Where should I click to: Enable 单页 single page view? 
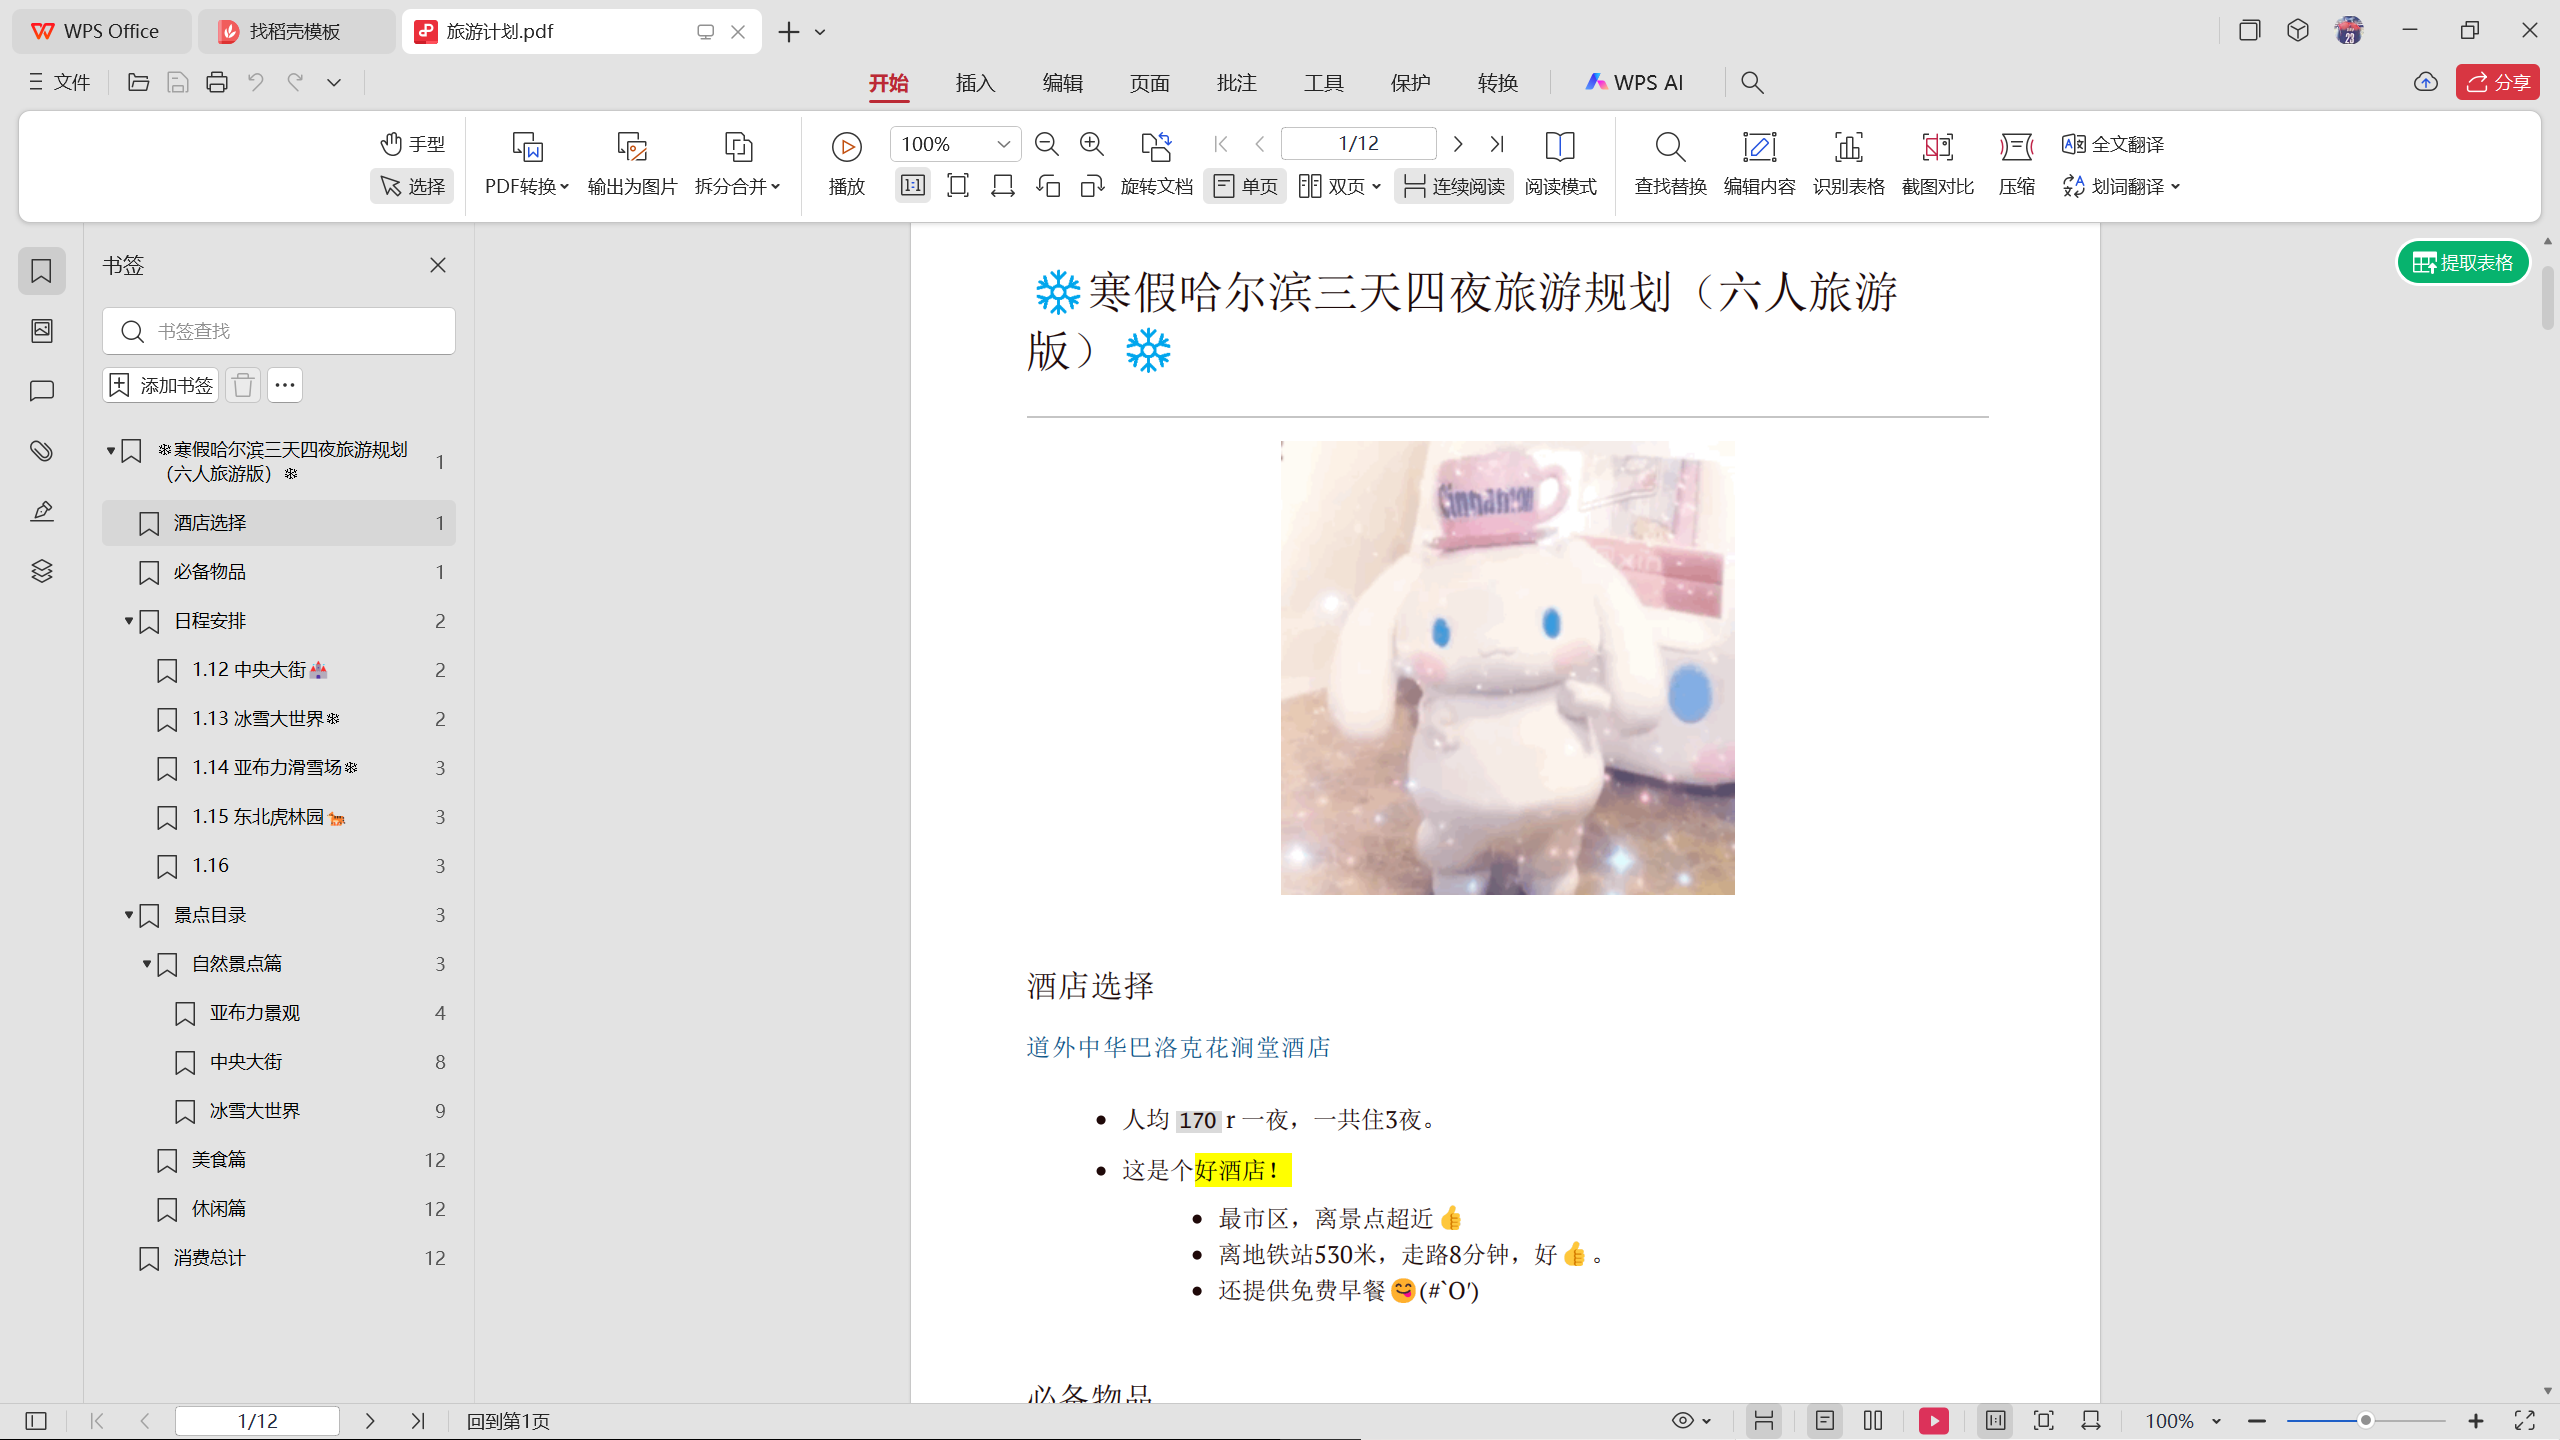tap(1245, 186)
